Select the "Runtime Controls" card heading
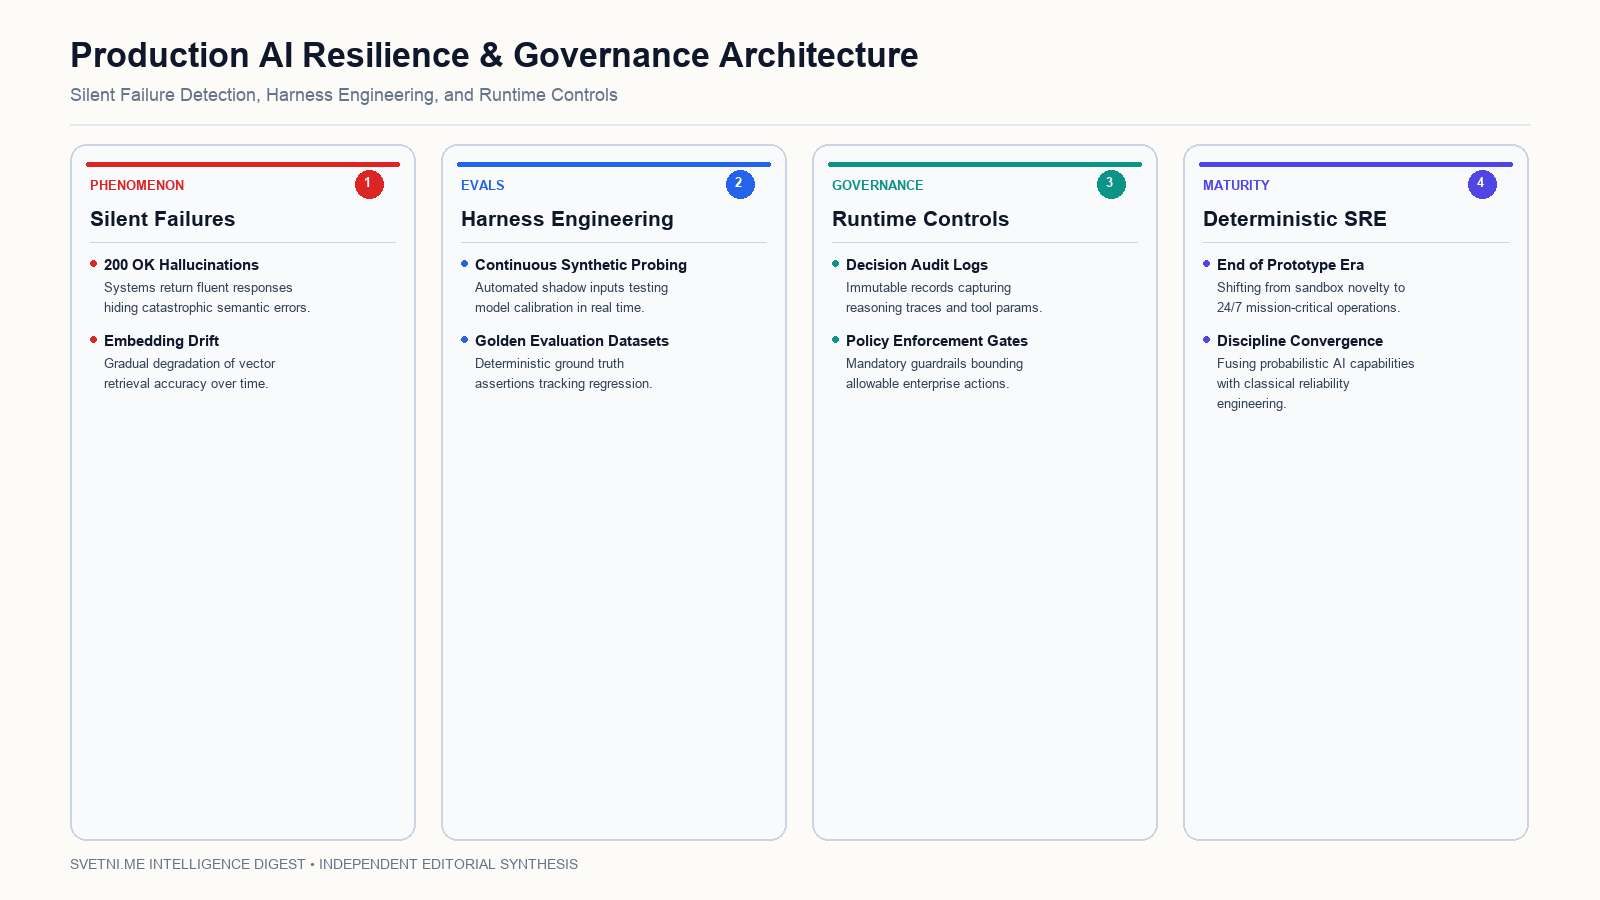The height and width of the screenshot is (900, 1600). (x=920, y=219)
